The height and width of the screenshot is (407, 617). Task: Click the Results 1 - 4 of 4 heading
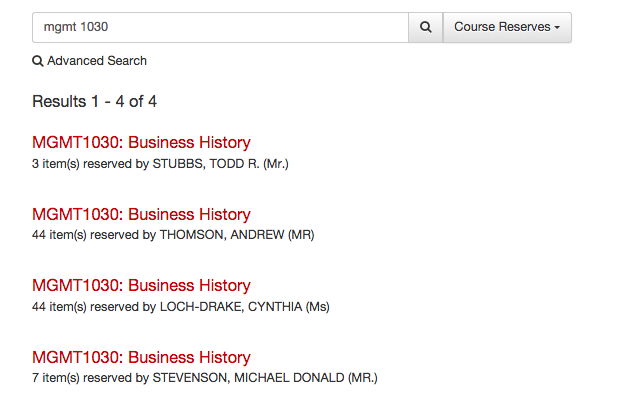click(94, 102)
